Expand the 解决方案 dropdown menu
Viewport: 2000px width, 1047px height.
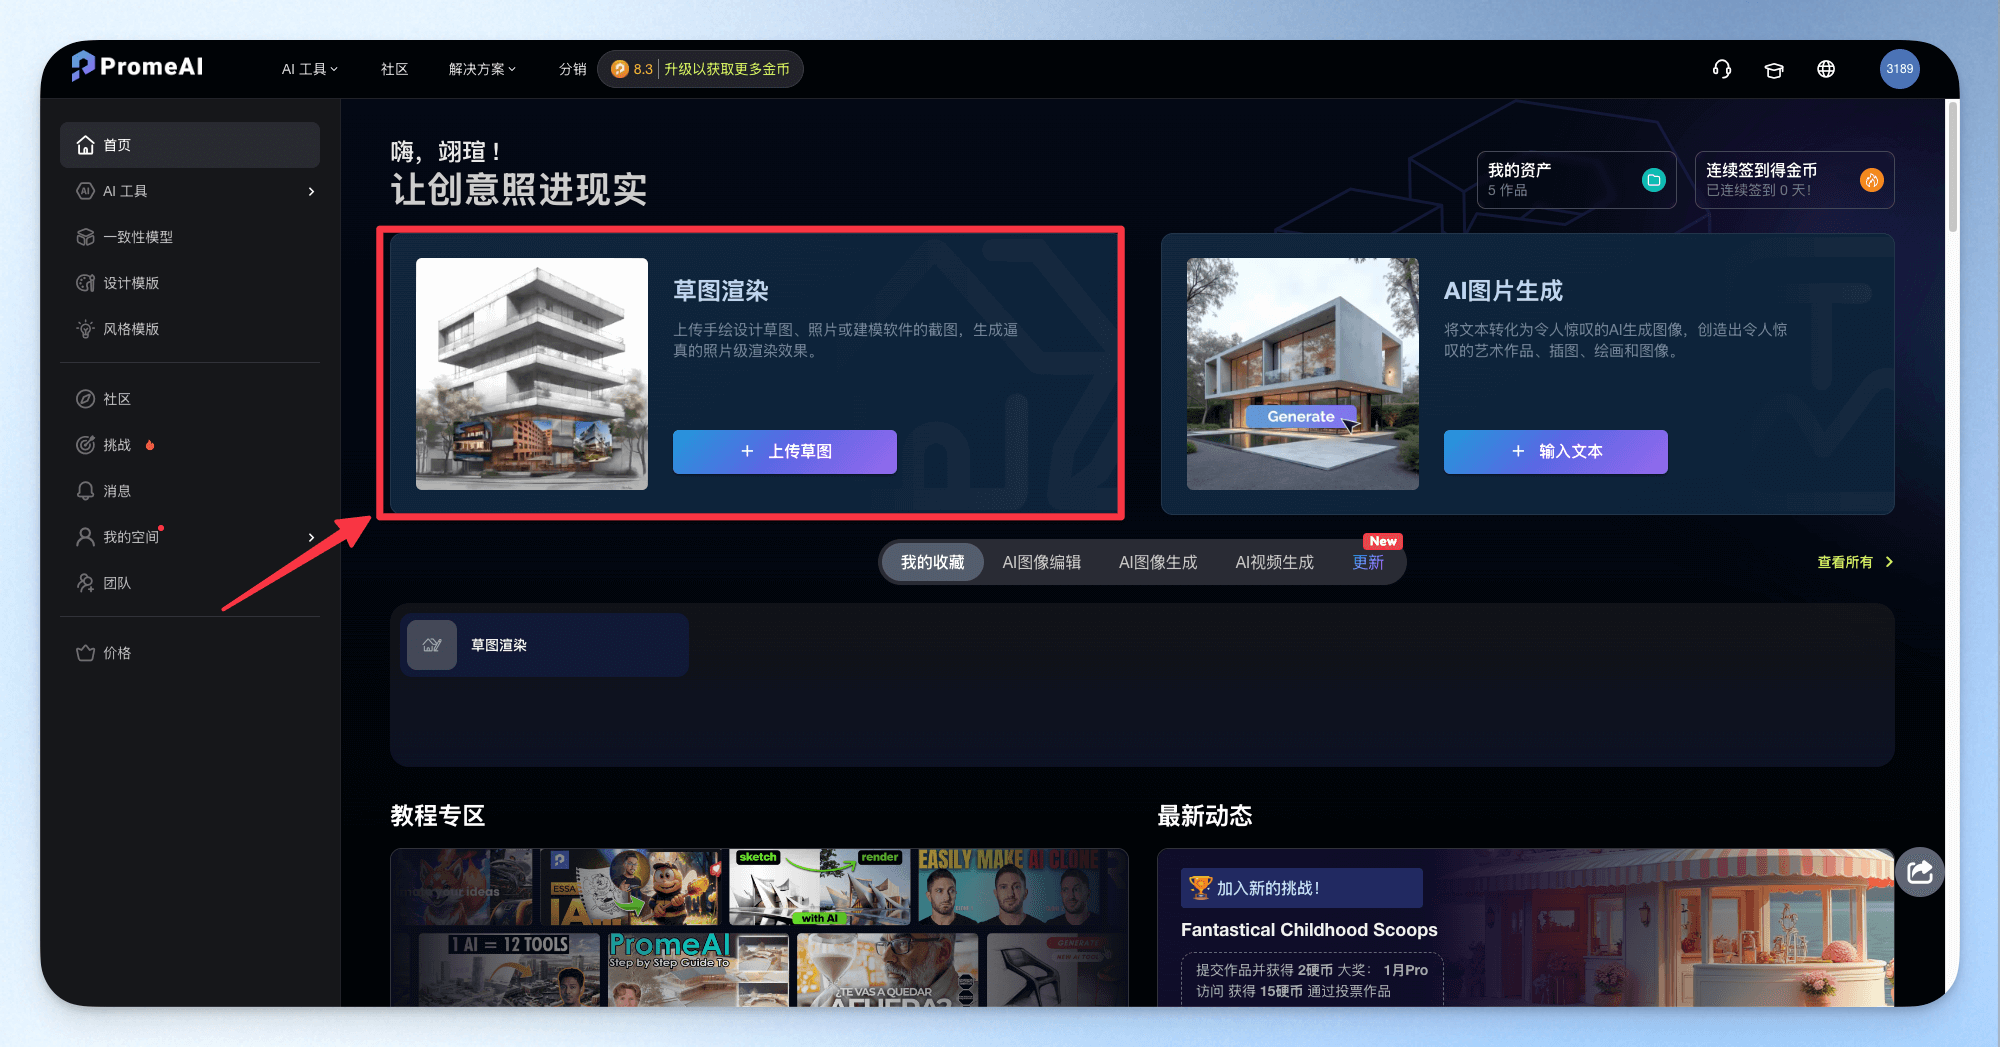[482, 69]
